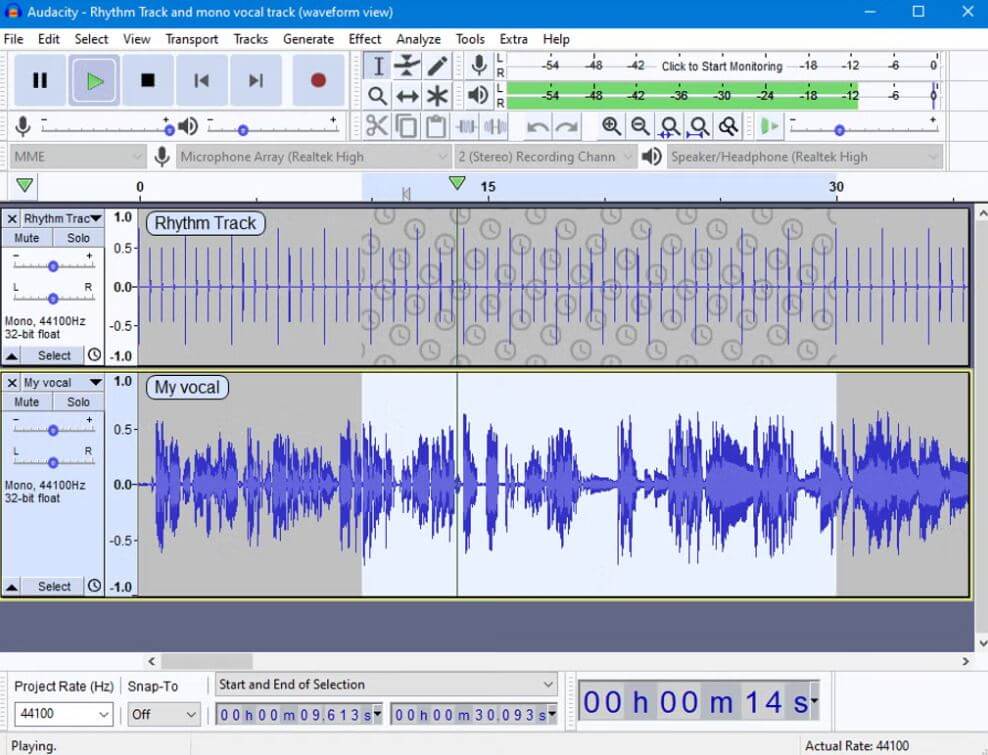Open Start and End of Selection dropdown
This screenshot has height=755, width=988.
click(x=386, y=684)
